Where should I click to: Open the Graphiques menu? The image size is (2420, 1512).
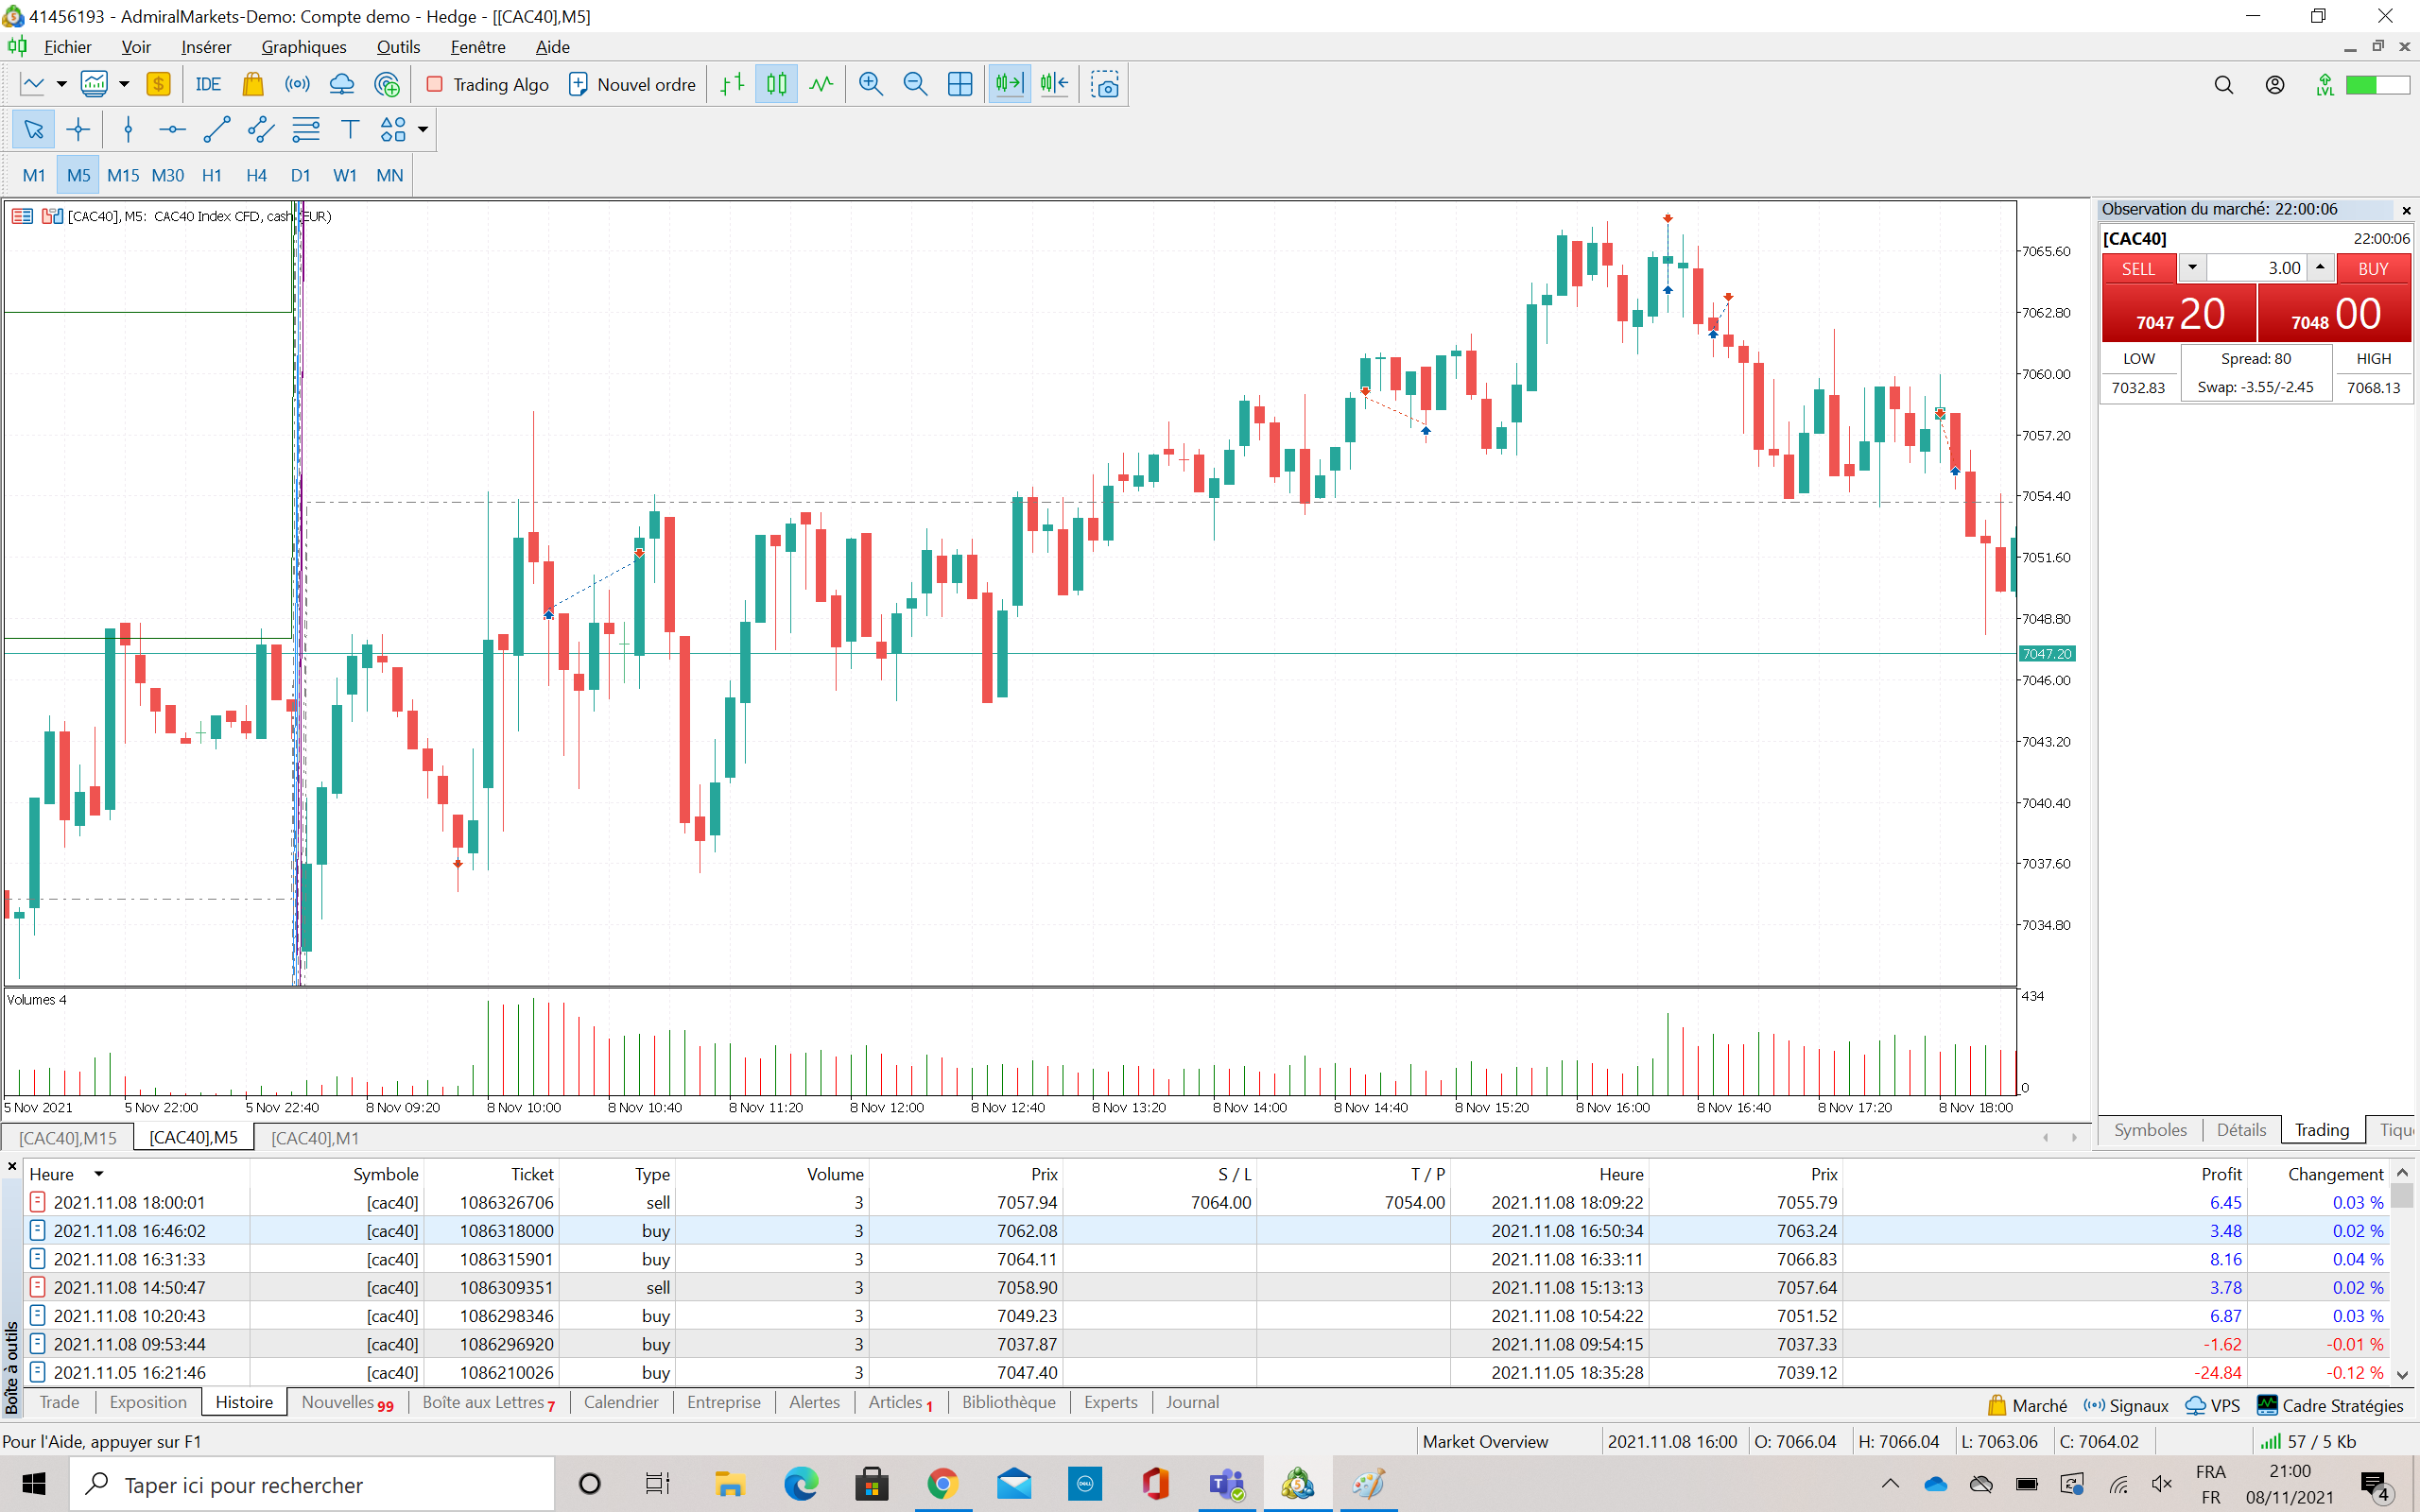(x=303, y=47)
